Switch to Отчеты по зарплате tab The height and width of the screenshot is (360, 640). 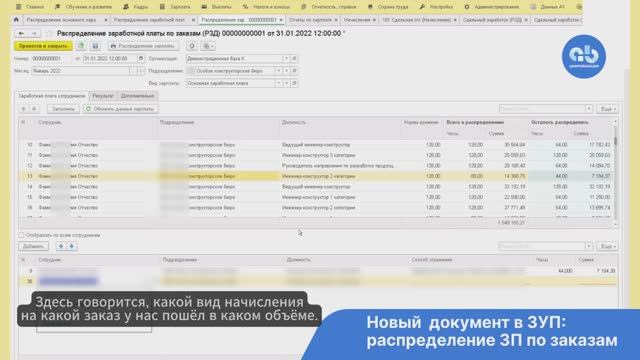pyautogui.click(x=310, y=20)
